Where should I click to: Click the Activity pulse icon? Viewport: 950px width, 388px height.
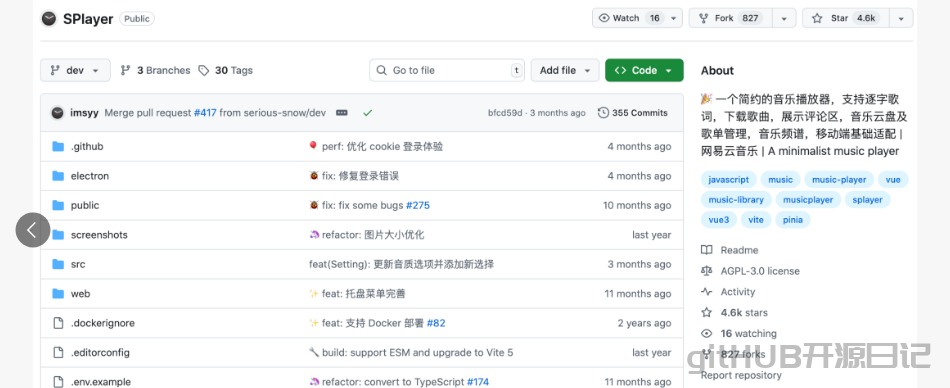click(x=706, y=292)
